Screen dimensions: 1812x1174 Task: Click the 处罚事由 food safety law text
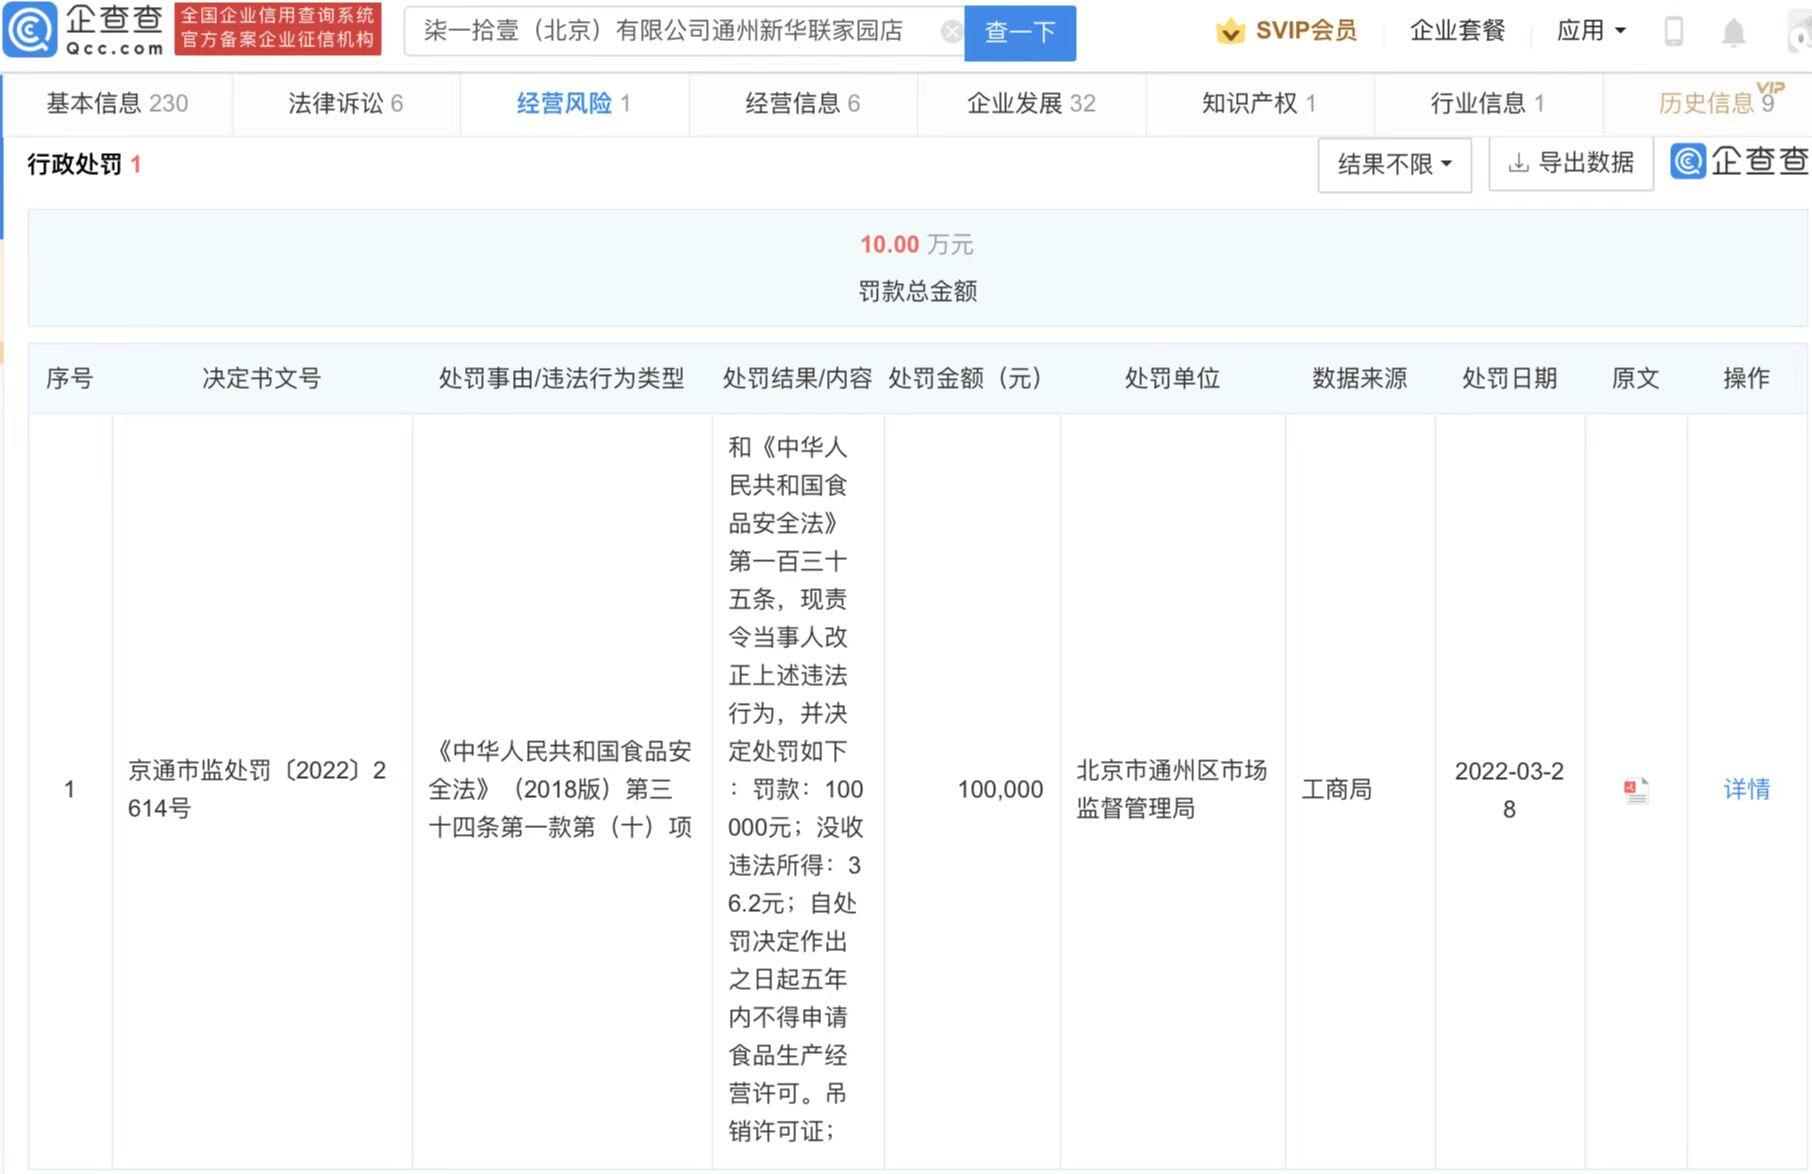[x=561, y=789]
